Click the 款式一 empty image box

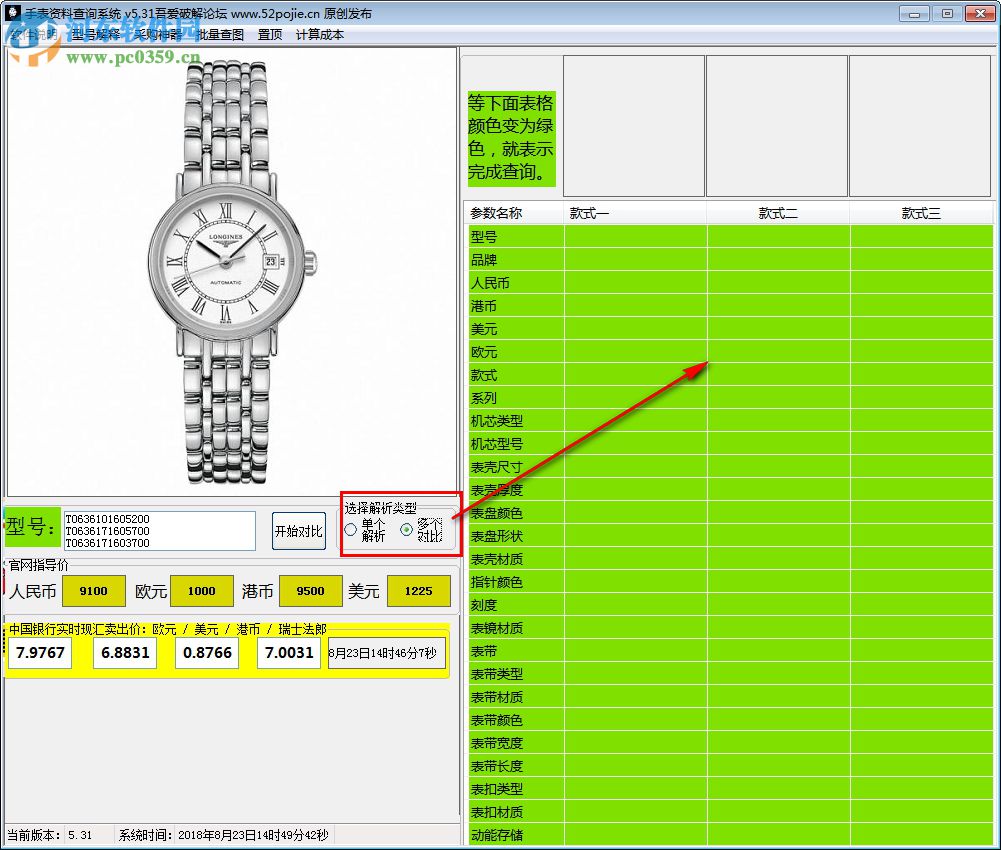633,126
